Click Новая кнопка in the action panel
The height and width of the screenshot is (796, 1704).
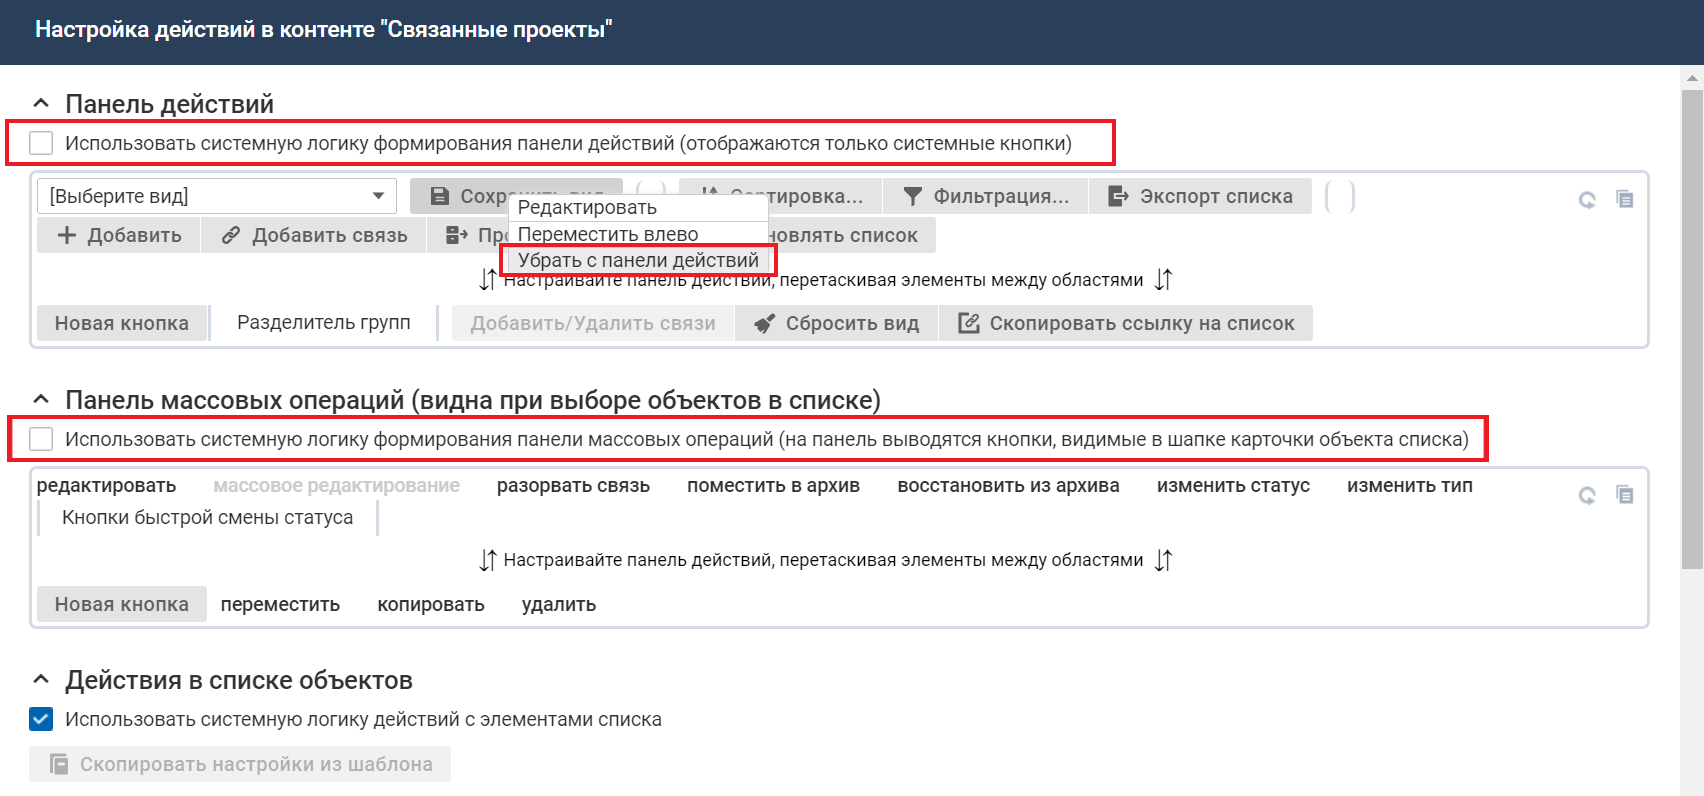(x=121, y=324)
